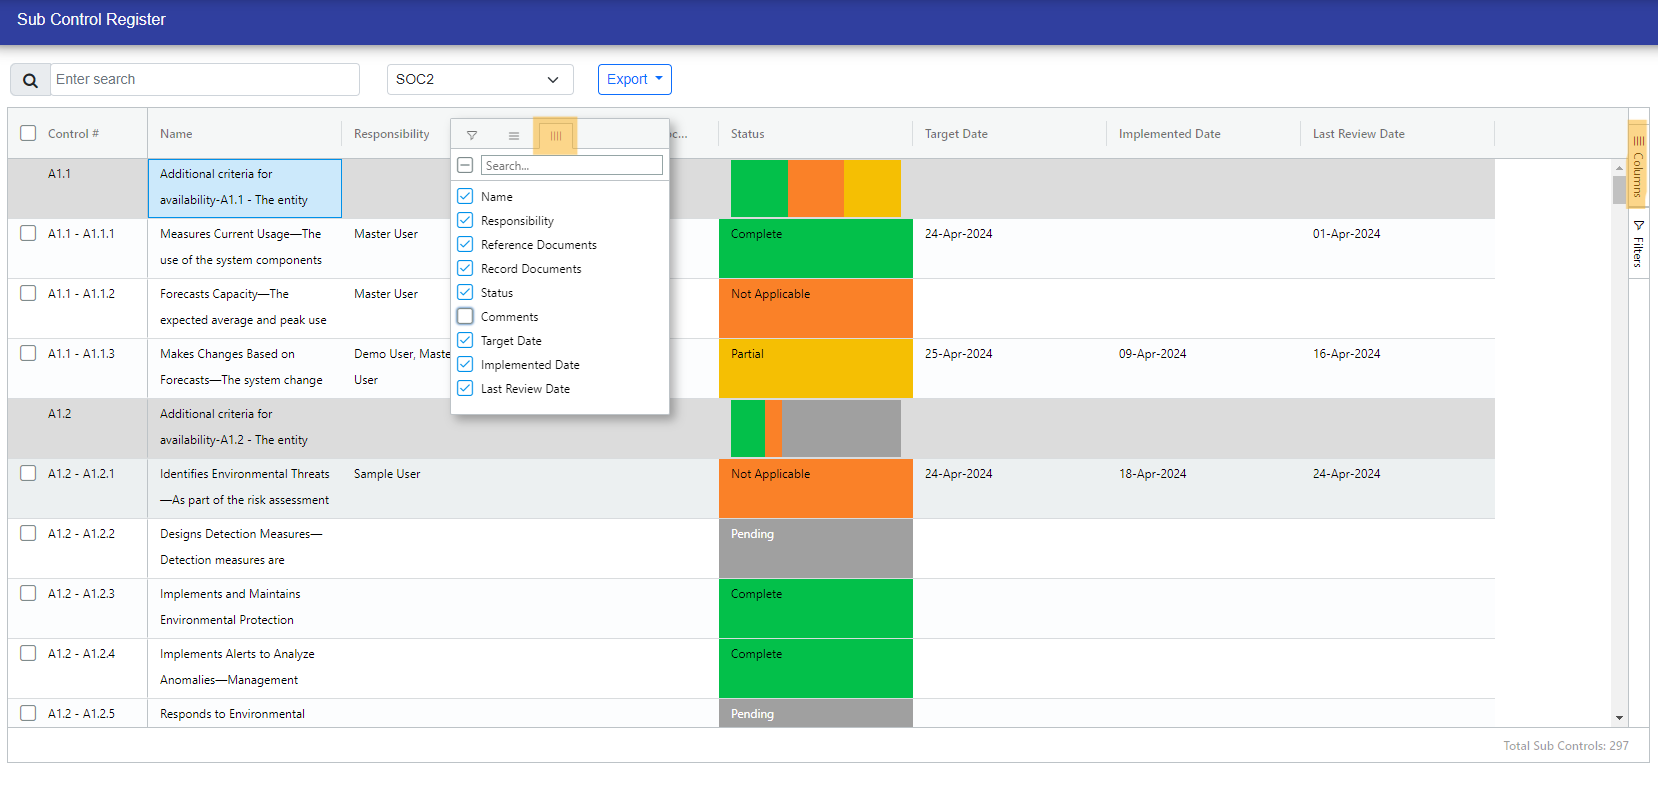Sort by the Last Review Date header
Viewport: 1658px width, 791px height.
[x=1358, y=134]
